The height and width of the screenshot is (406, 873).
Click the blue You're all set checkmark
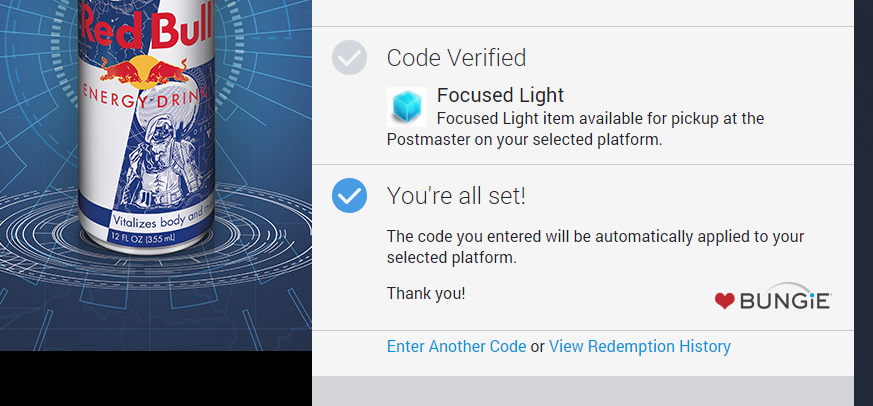[349, 195]
